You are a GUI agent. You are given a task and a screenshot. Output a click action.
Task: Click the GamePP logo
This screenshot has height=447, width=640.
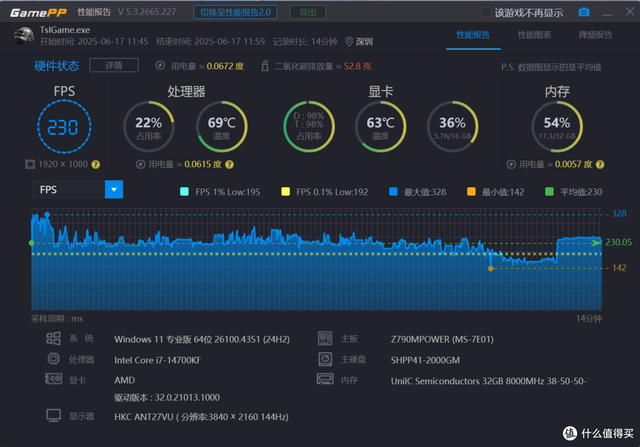[x=38, y=13]
